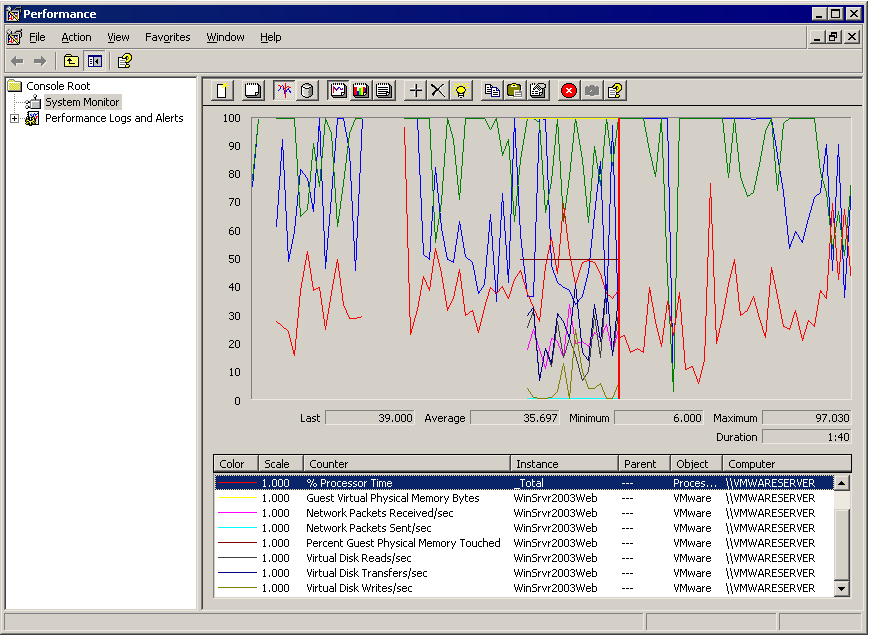Screen dimensions: 872x636
Task: Click the Add counter plus icon
Action: point(416,91)
